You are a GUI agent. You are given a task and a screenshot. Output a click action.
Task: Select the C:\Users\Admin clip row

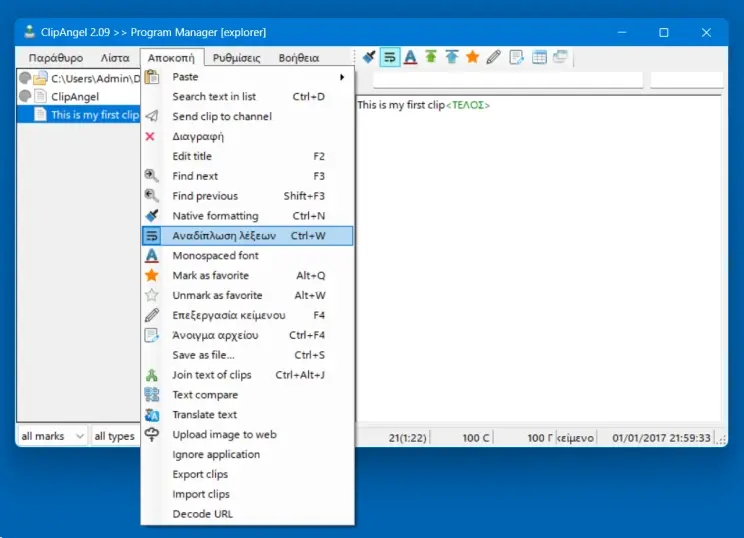point(79,78)
